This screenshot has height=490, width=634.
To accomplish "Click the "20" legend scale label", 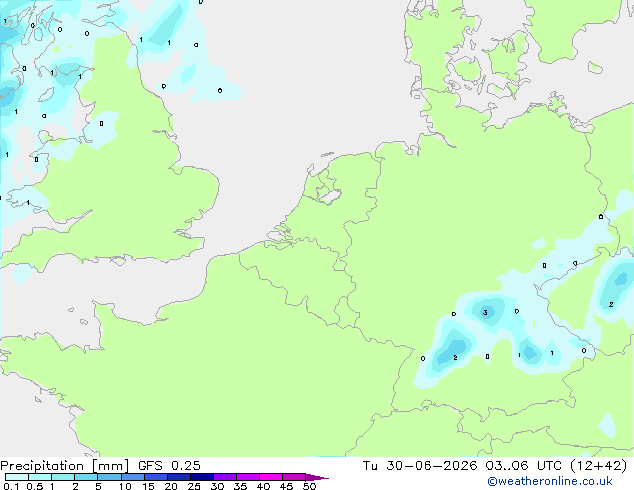I will (171, 486).
